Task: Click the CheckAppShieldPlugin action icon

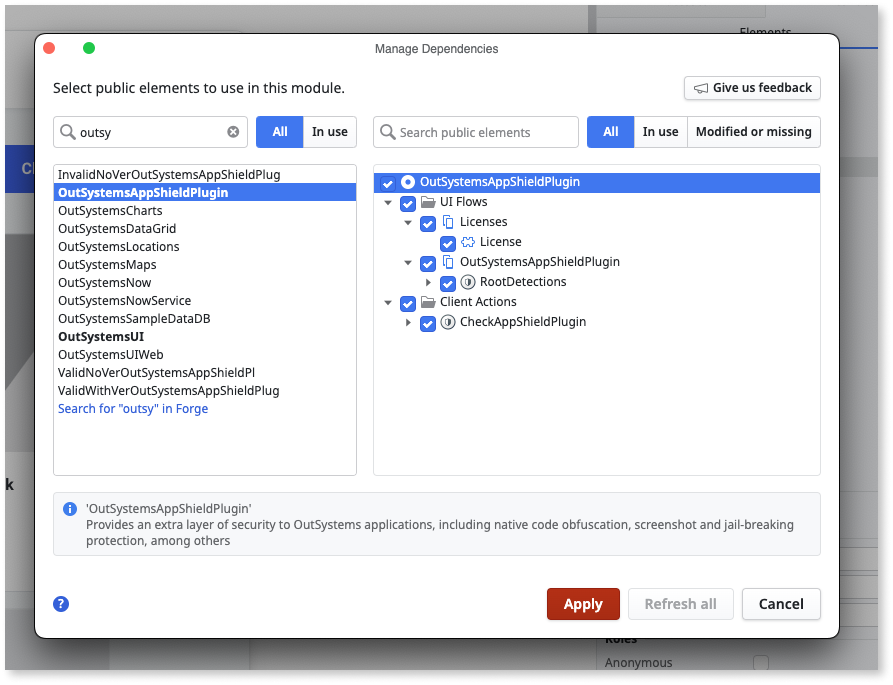Action: 447,323
